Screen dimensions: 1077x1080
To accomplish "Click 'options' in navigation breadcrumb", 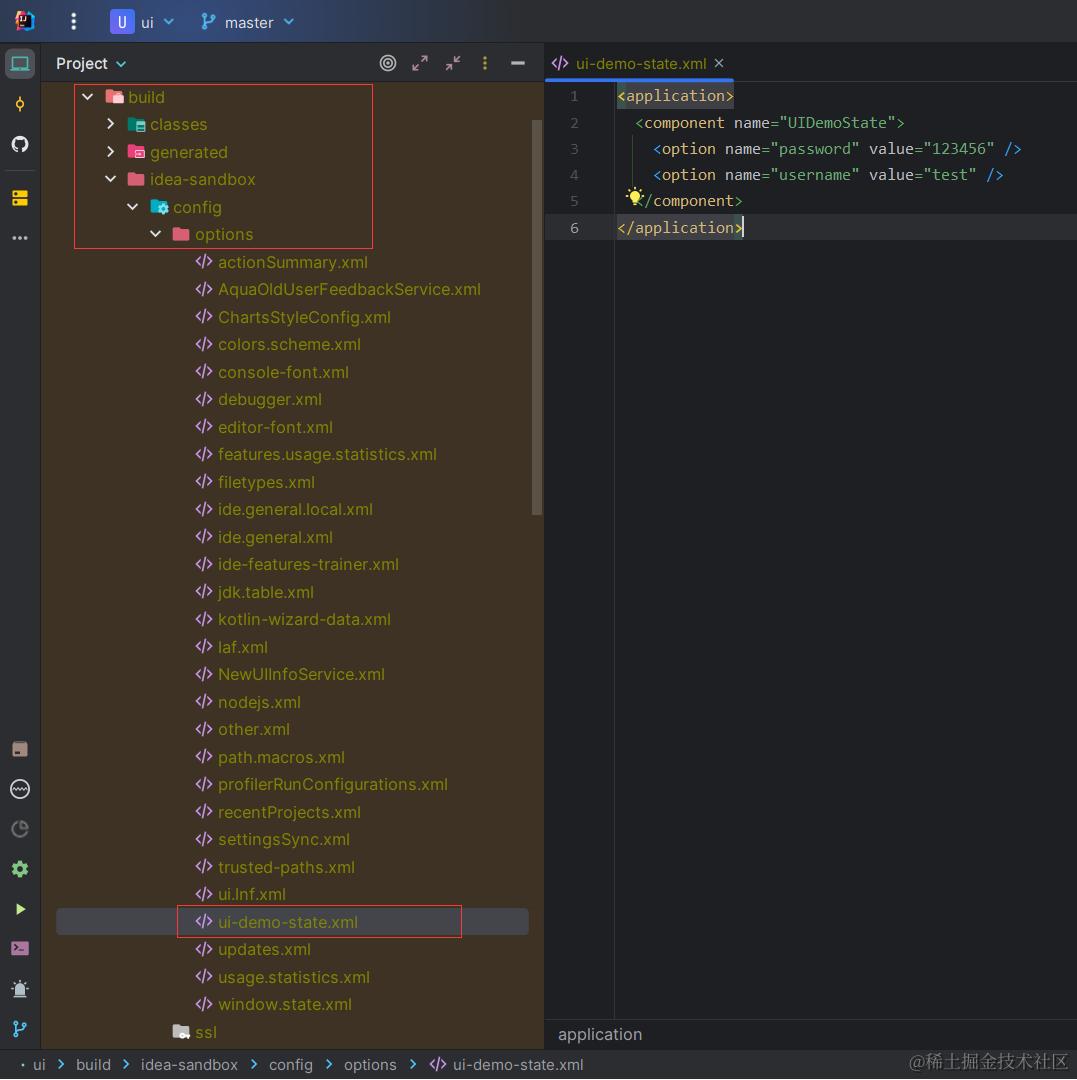I will [x=370, y=1065].
